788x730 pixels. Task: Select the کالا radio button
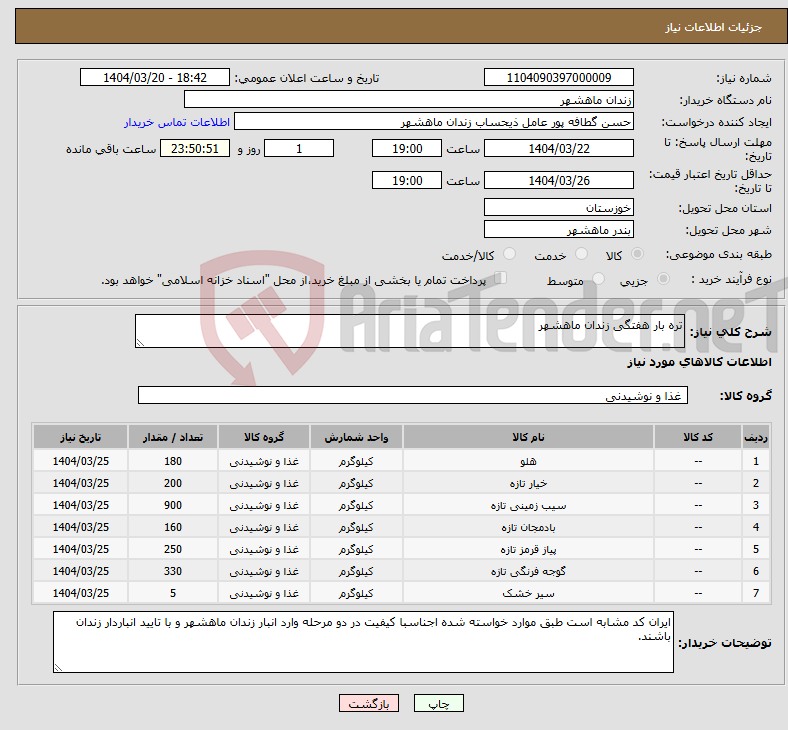coord(637,254)
